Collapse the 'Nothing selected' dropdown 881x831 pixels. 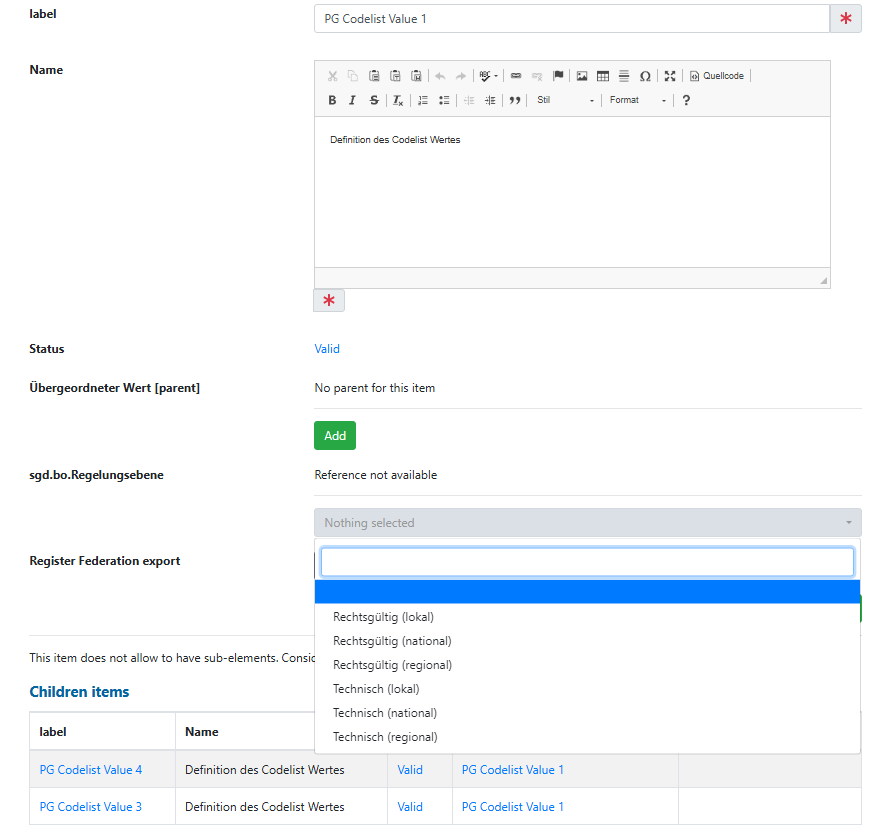pyautogui.click(x=587, y=523)
